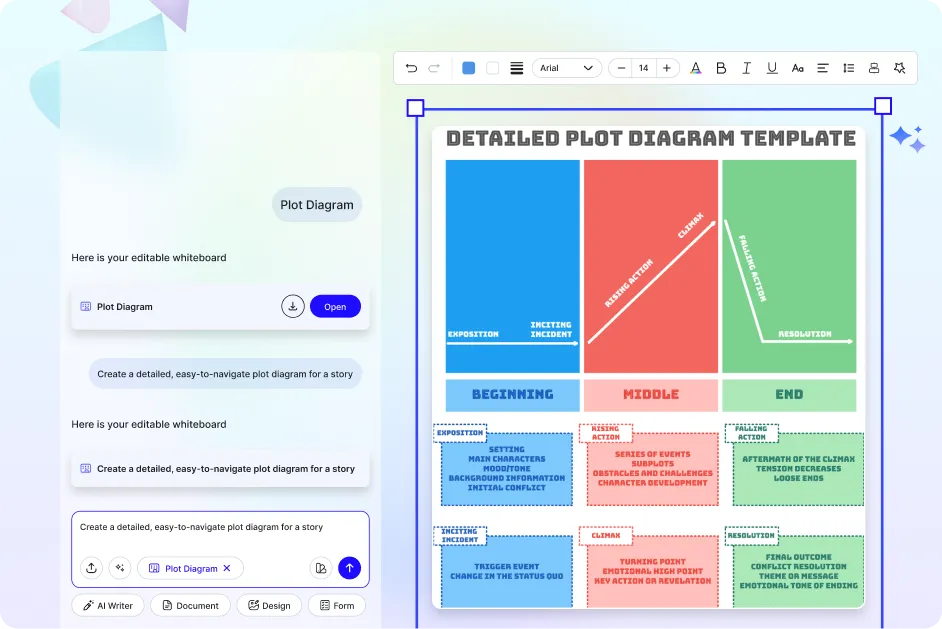Open the text color rainbow icon

coord(696,68)
